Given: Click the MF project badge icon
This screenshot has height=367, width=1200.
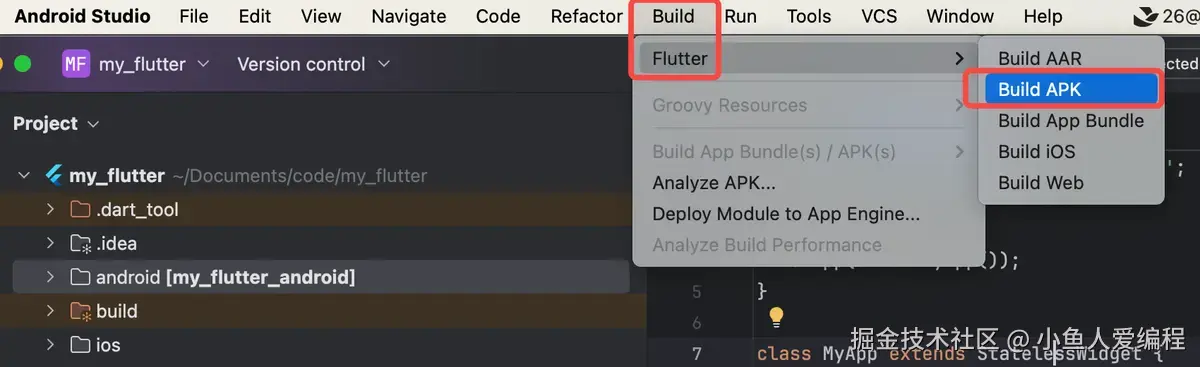Looking at the screenshot, I should click(76, 64).
